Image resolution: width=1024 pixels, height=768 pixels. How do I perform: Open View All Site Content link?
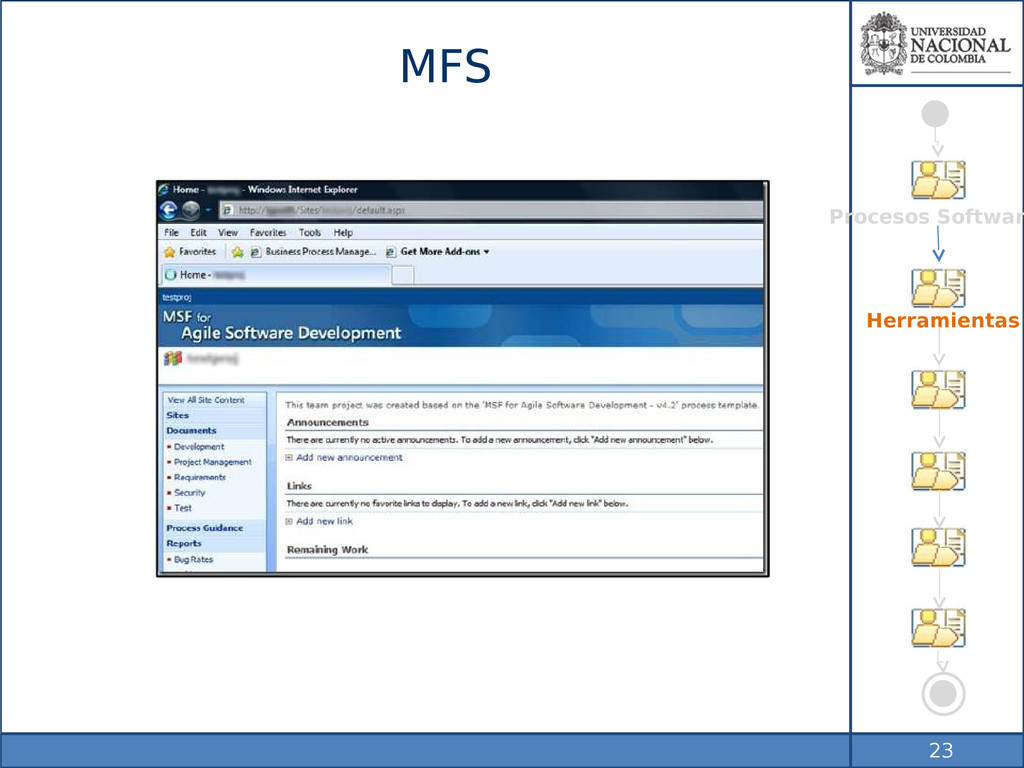[206, 400]
